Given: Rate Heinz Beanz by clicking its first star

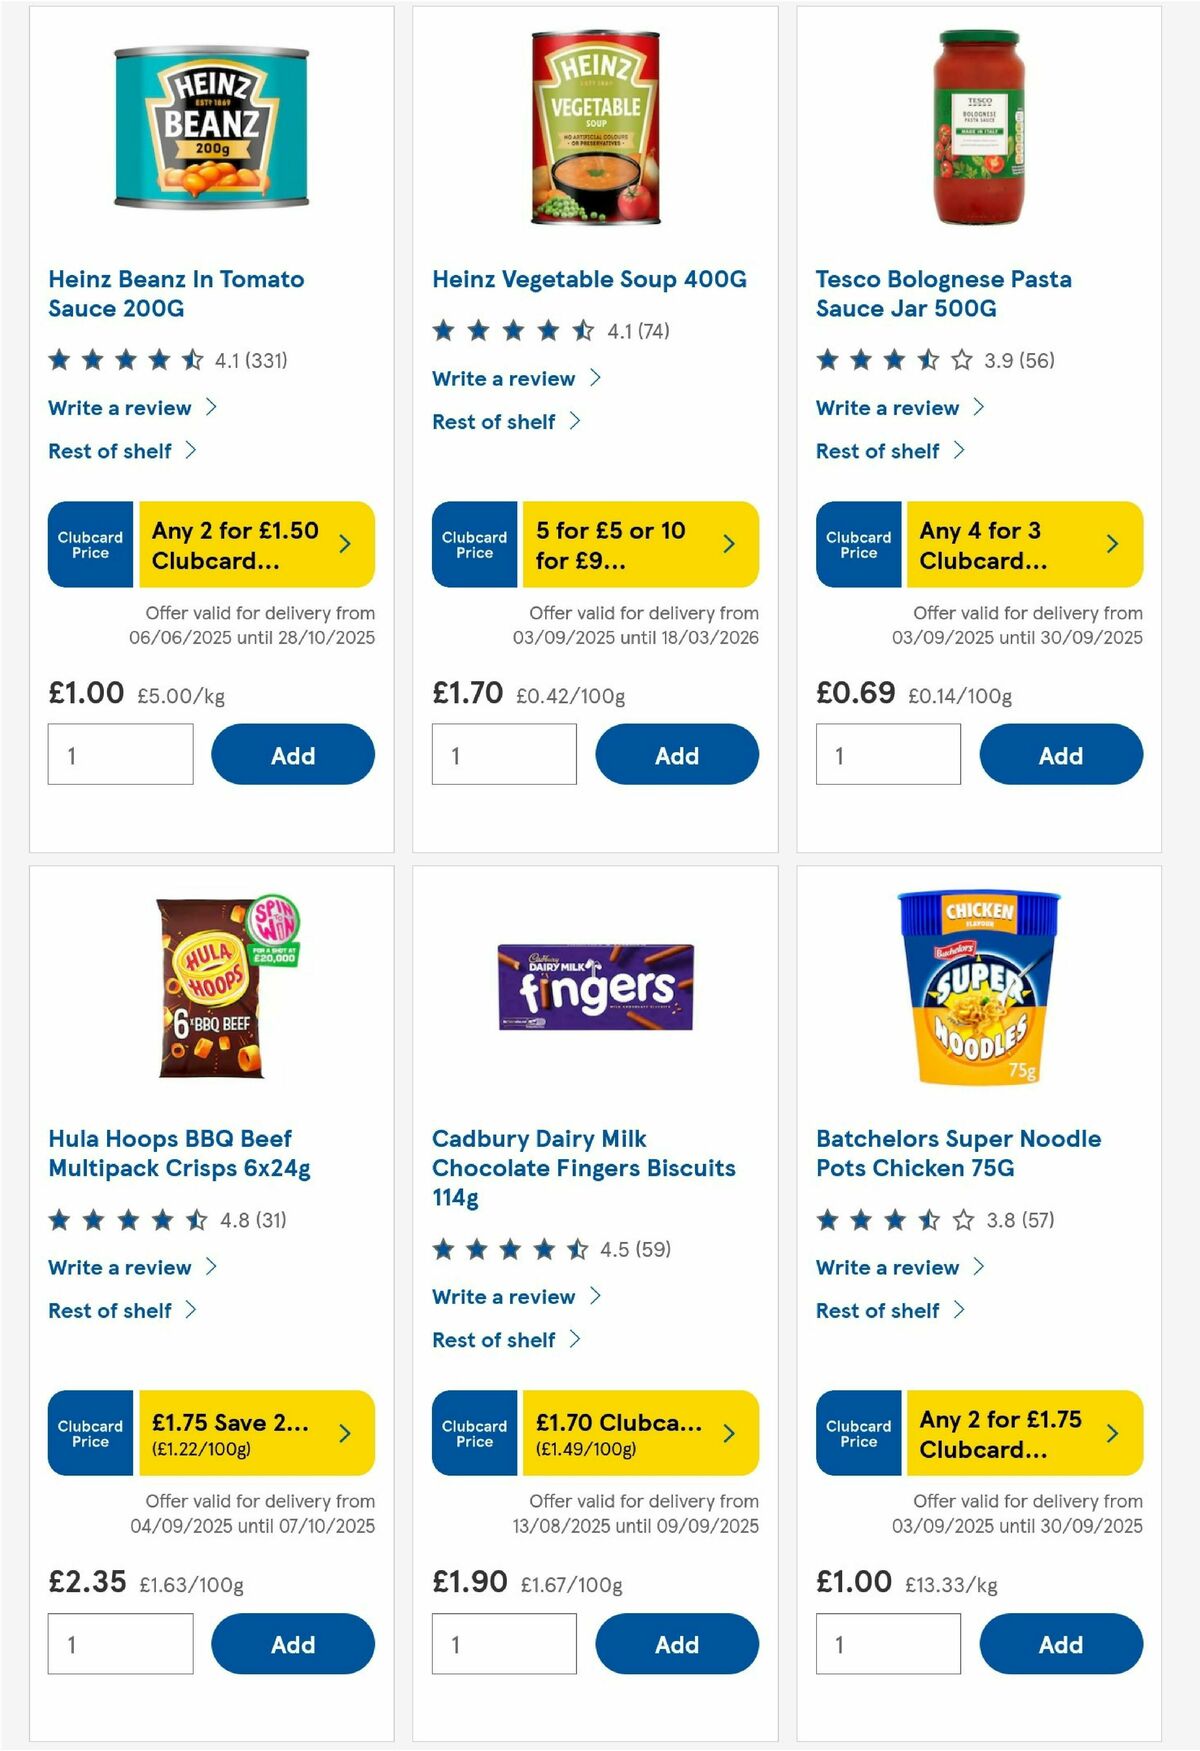Looking at the screenshot, I should [x=60, y=360].
